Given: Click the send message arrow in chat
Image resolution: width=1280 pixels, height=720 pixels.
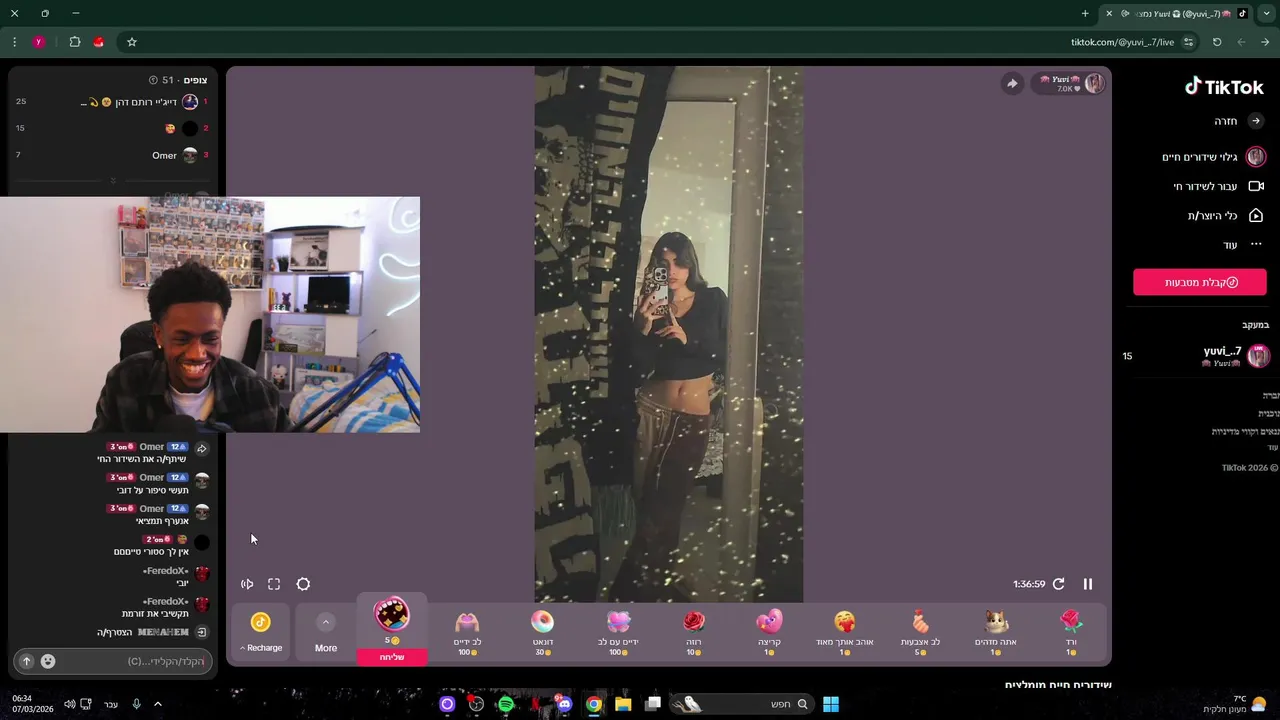Looking at the screenshot, I should pos(27,661).
